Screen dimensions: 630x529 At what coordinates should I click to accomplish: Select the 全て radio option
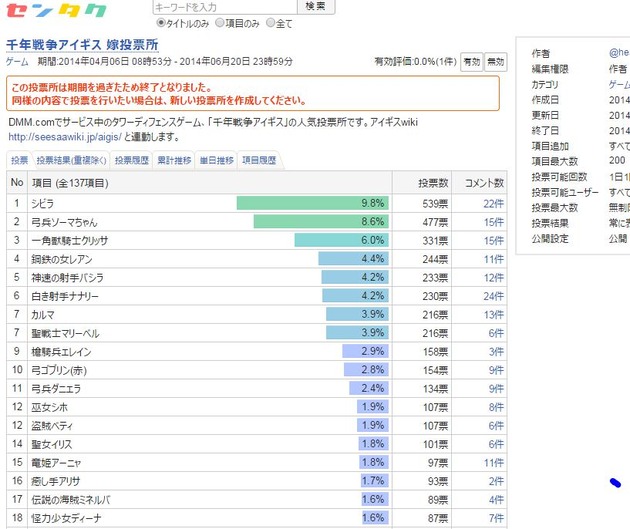click(271, 22)
